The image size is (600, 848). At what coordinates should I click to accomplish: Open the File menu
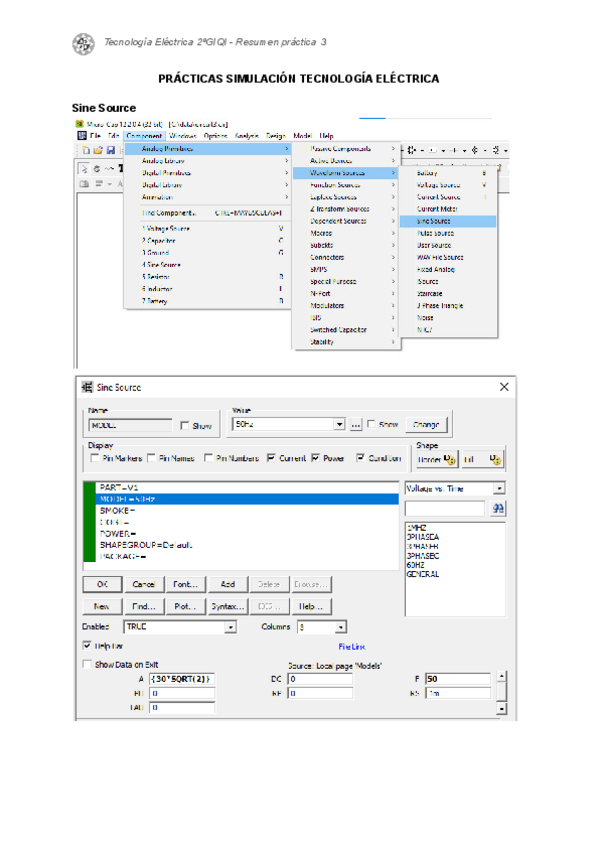95,136
